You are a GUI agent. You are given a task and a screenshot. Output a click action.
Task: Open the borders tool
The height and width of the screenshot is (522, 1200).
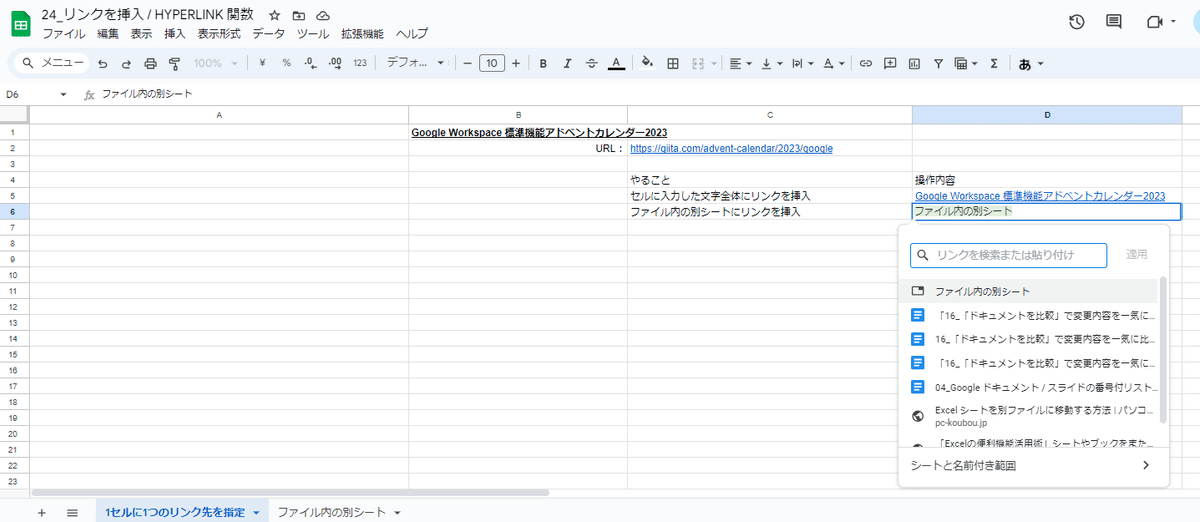(x=673, y=63)
